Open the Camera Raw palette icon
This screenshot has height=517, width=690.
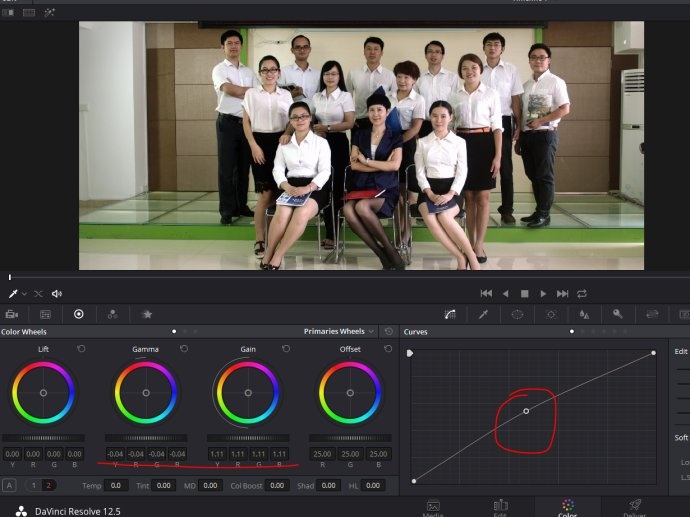click(x=11, y=314)
